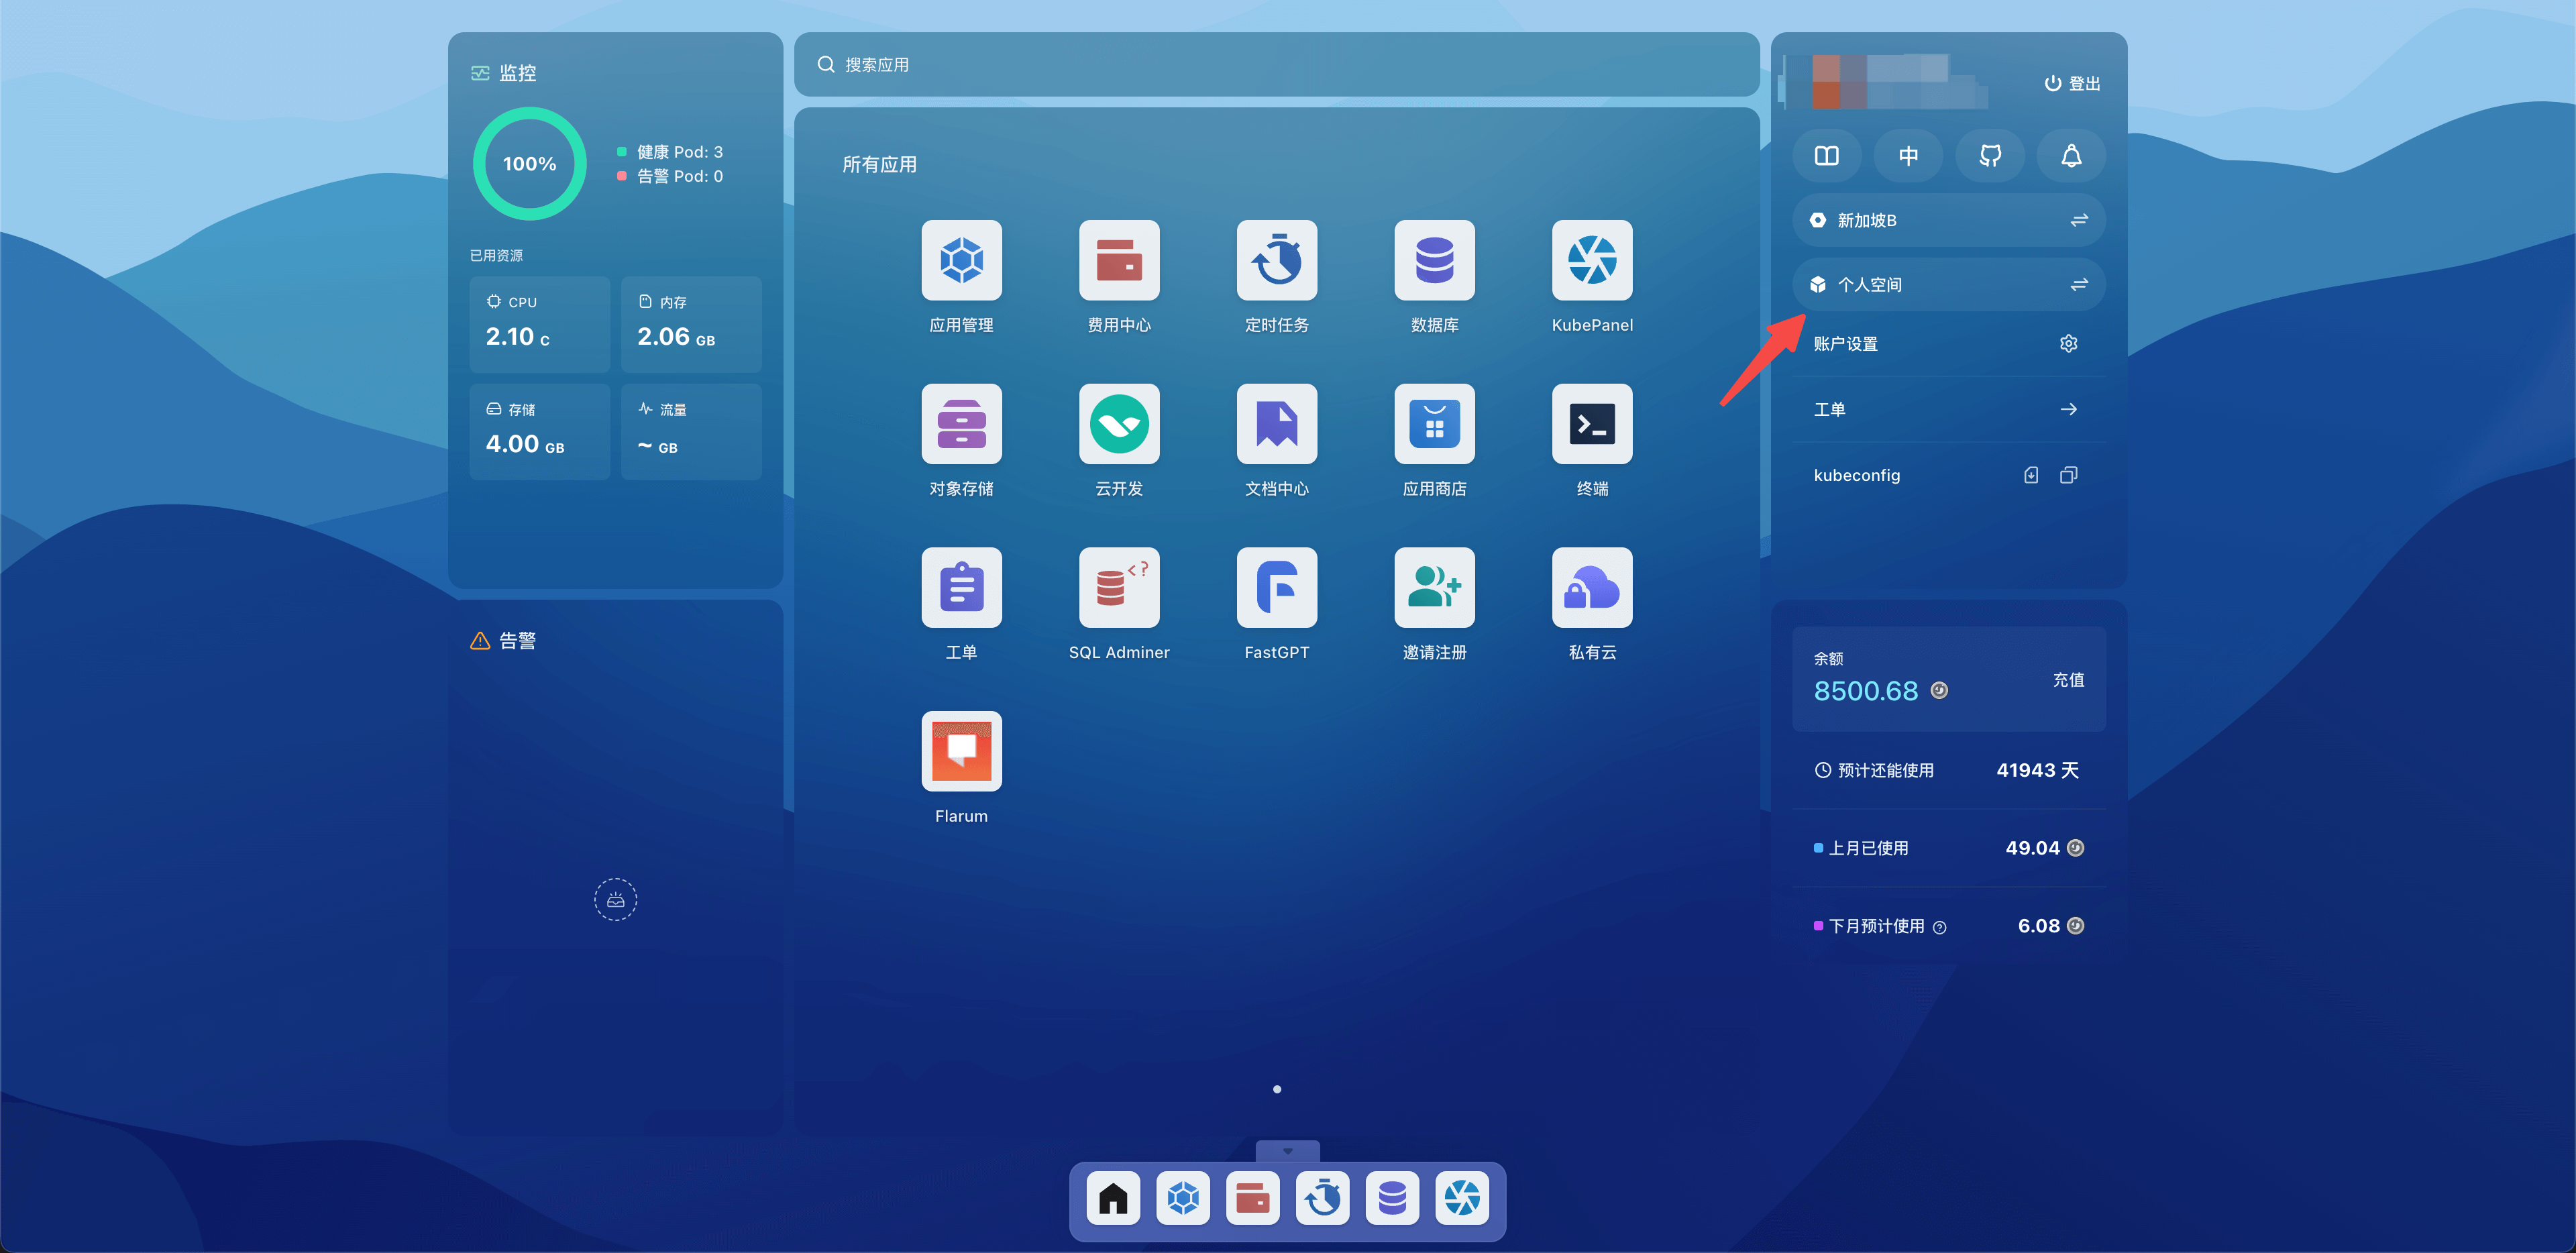Open 费用中心 wallet icon in dock

coord(1253,1198)
